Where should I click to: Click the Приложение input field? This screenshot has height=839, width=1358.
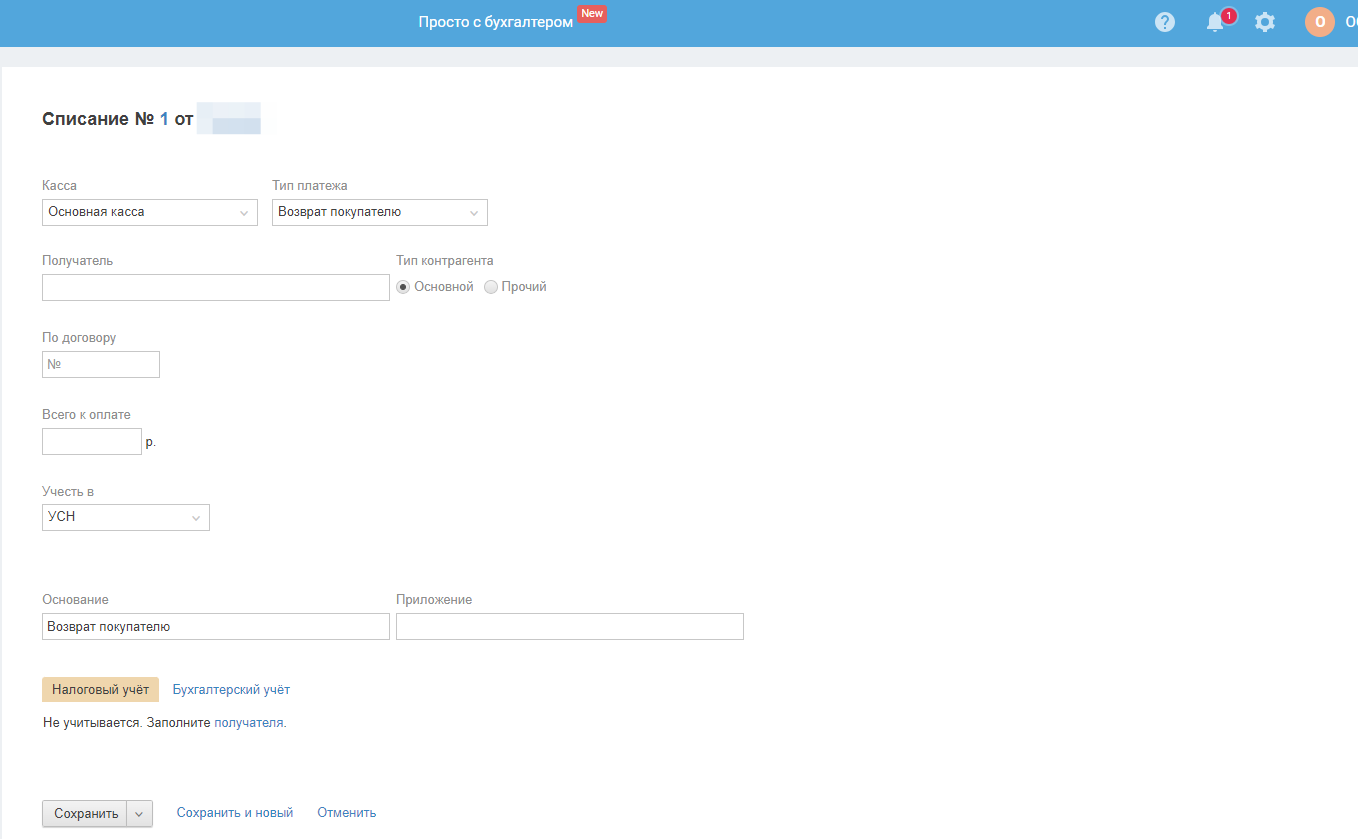[570, 627]
